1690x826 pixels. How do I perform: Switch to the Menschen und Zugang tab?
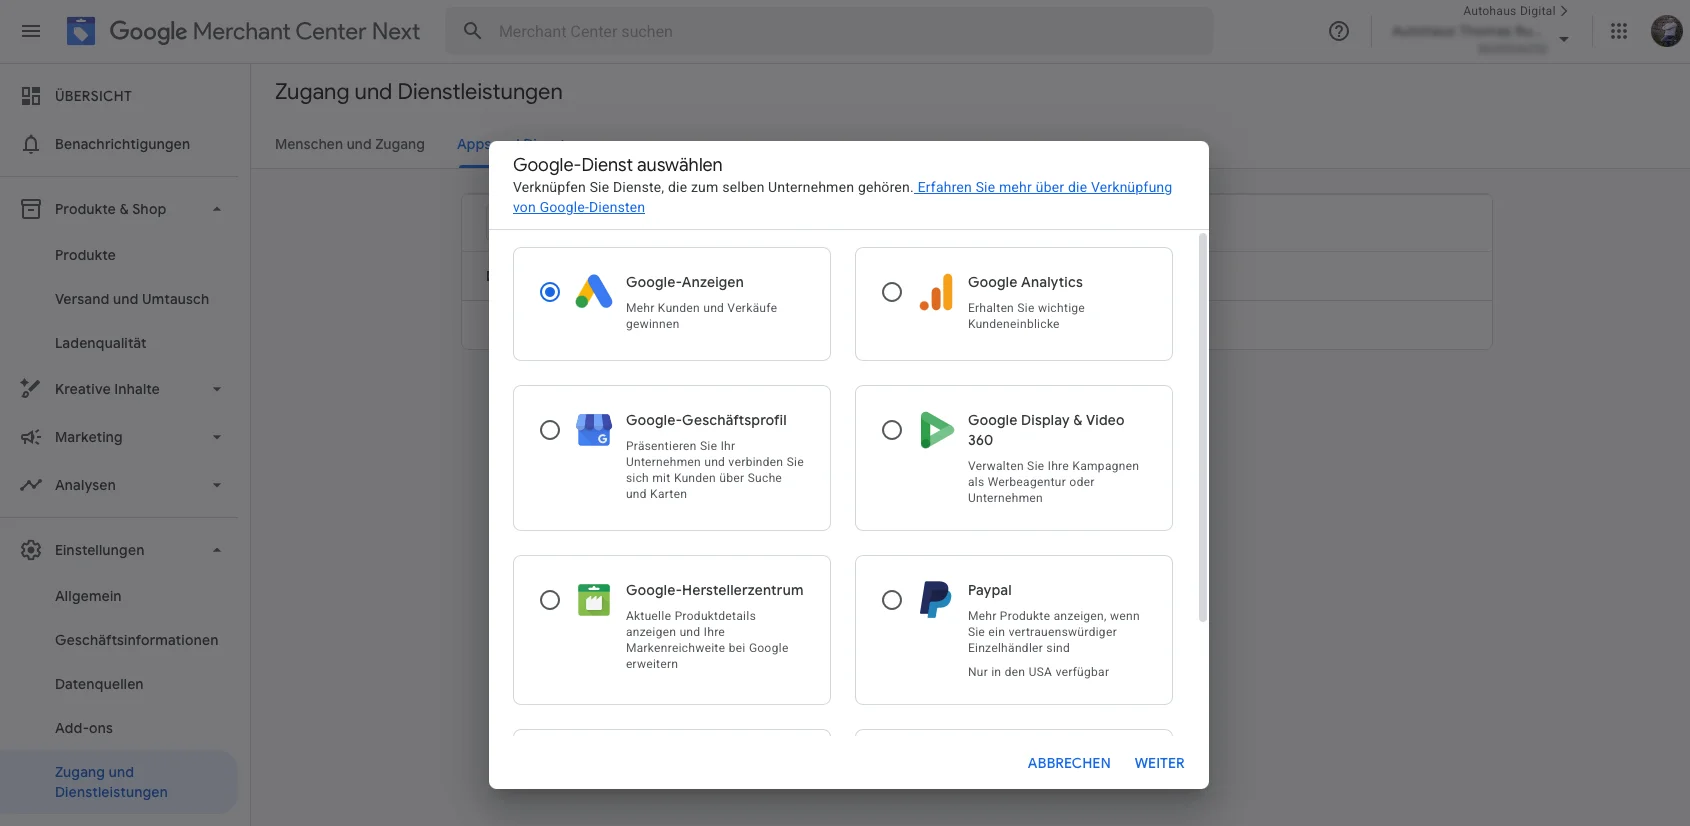click(350, 144)
